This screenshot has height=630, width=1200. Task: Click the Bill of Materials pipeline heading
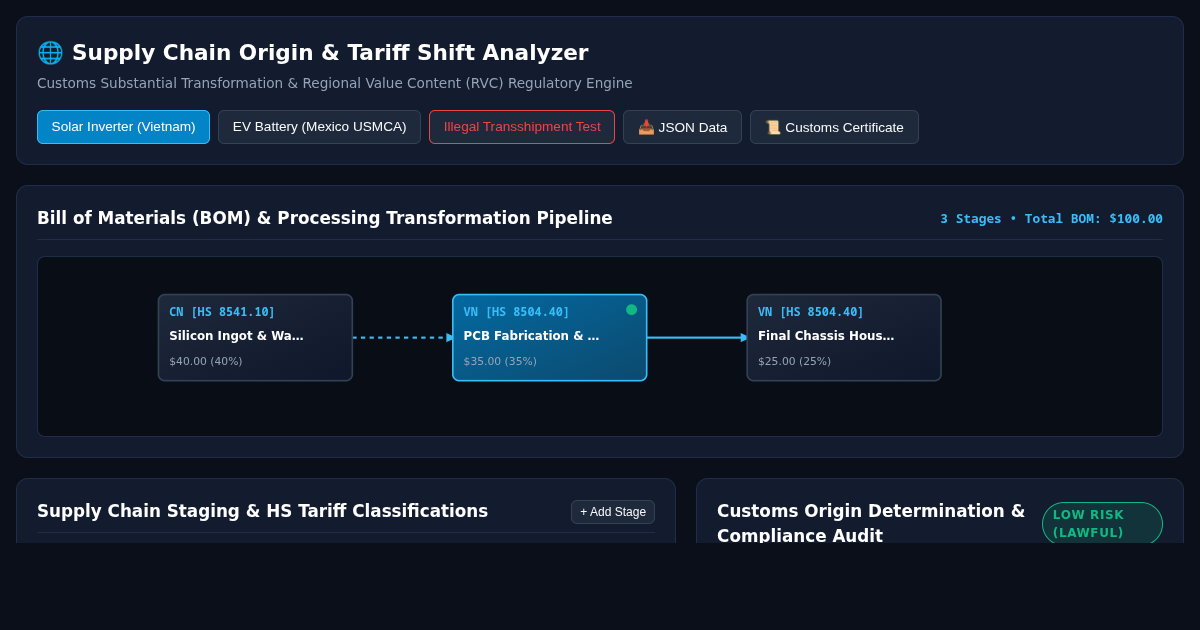click(325, 218)
